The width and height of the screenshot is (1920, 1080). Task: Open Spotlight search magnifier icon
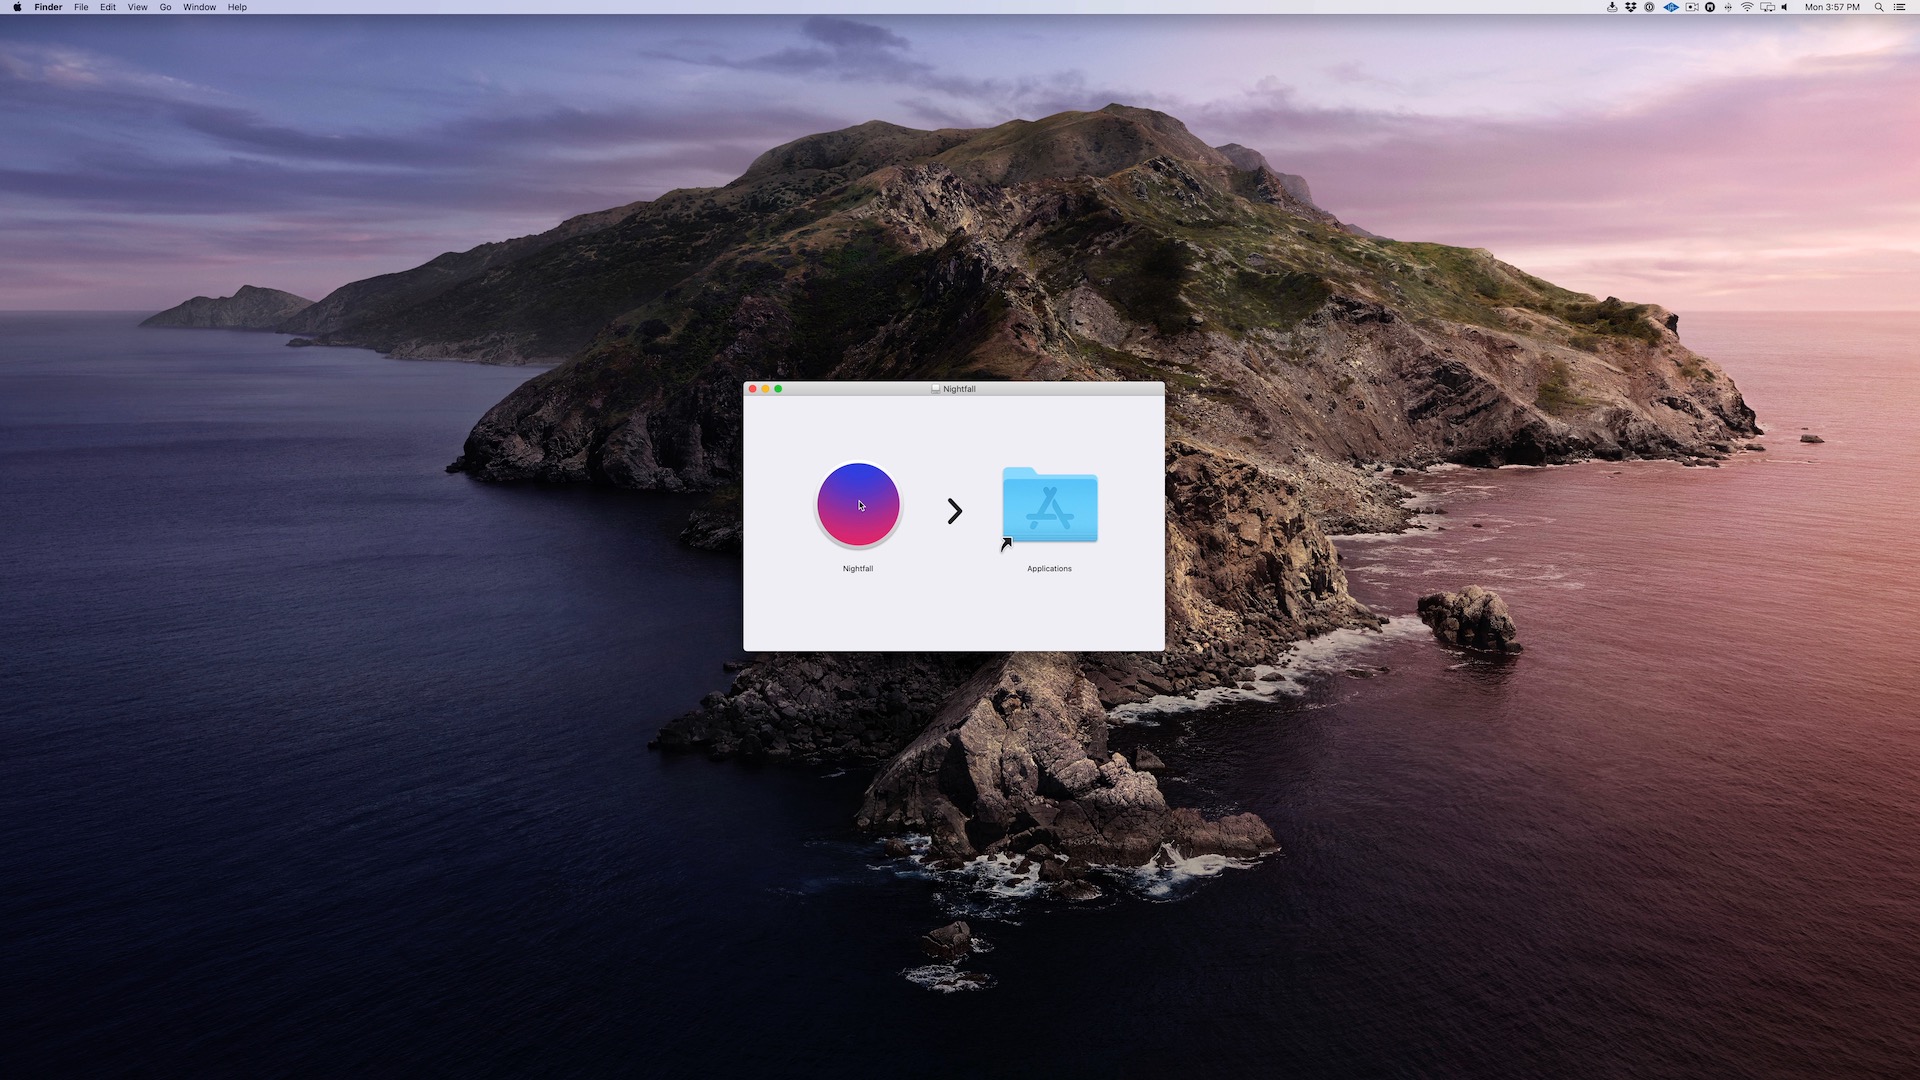pyautogui.click(x=1879, y=7)
